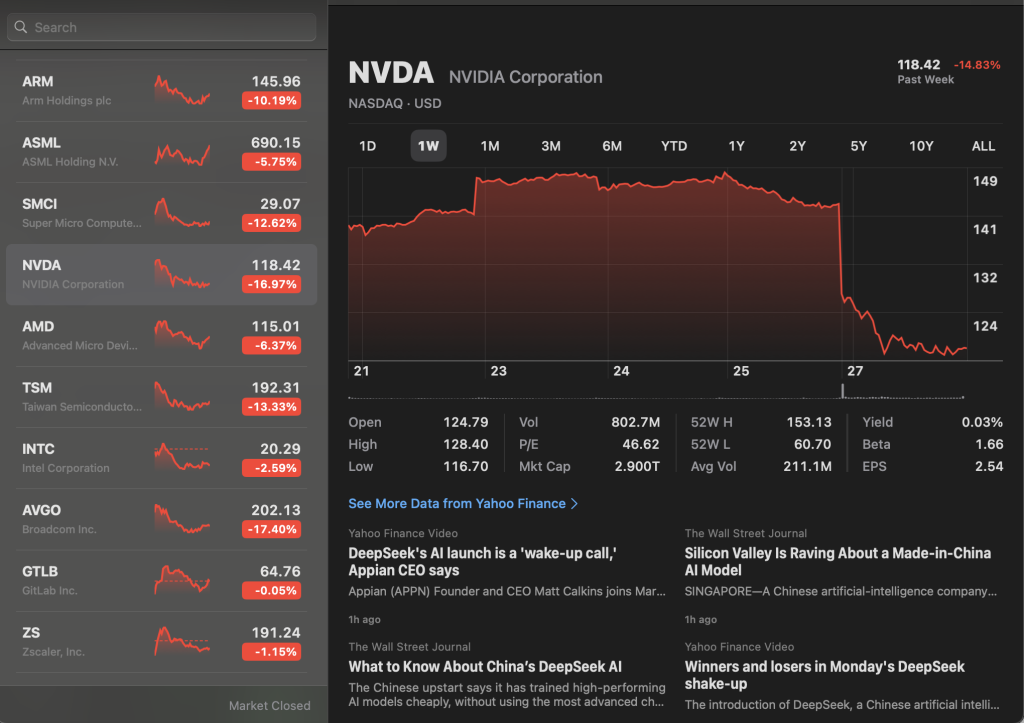Toggle NVDA's -16.97% change badge
The width and height of the screenshot is (1024, 723).
pyautogui.click(x=272, y=283)
